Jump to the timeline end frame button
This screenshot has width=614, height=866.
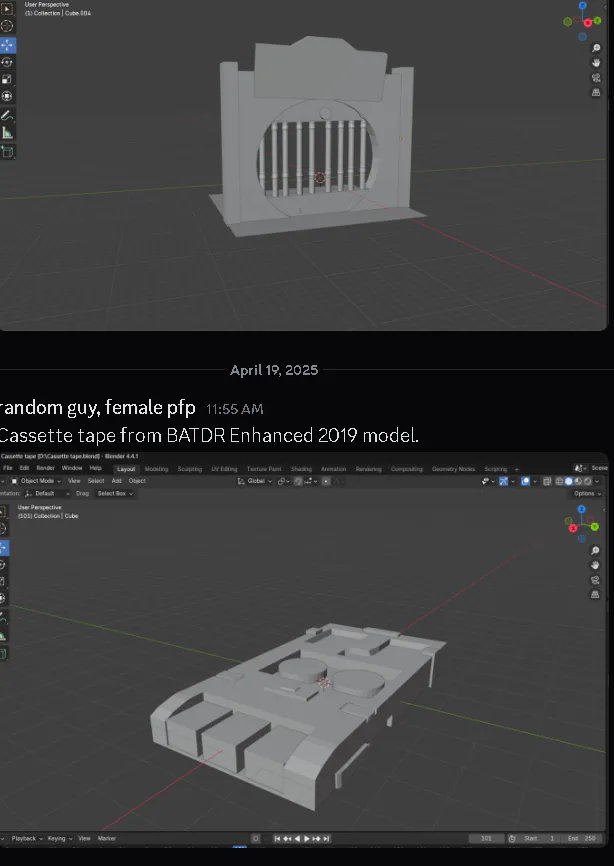[x=326, y=838]
